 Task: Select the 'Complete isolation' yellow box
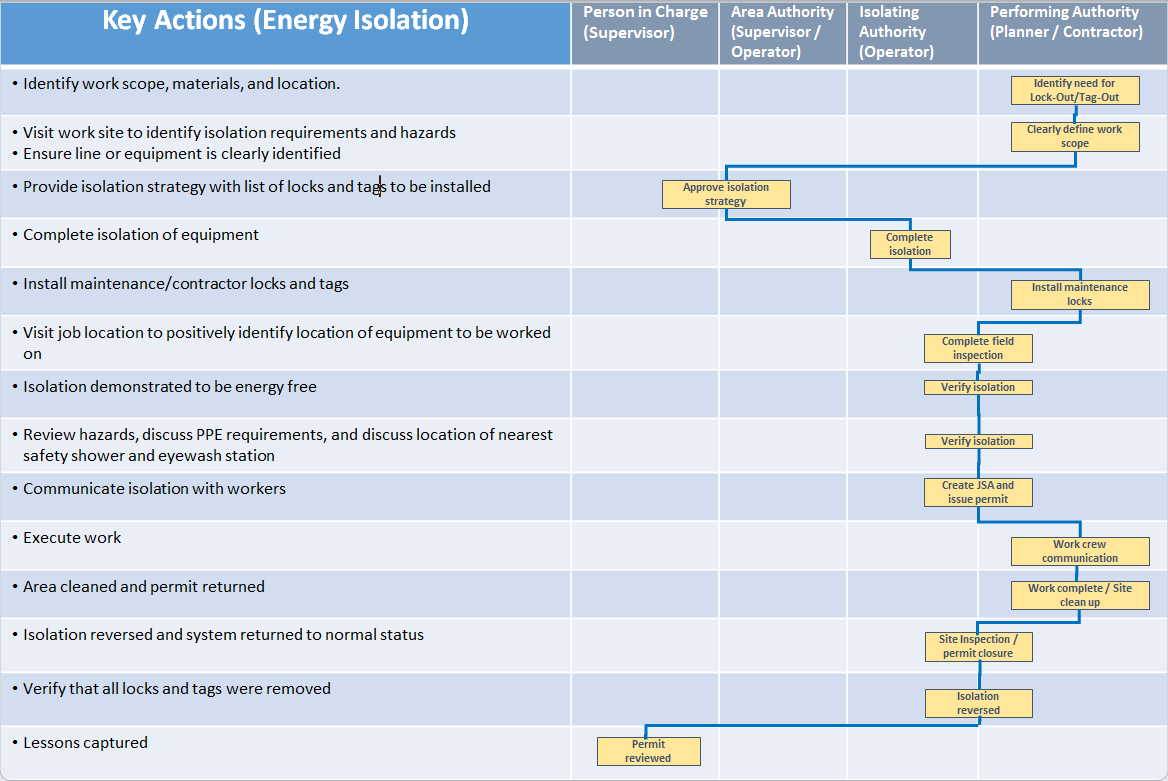(909, 245)
